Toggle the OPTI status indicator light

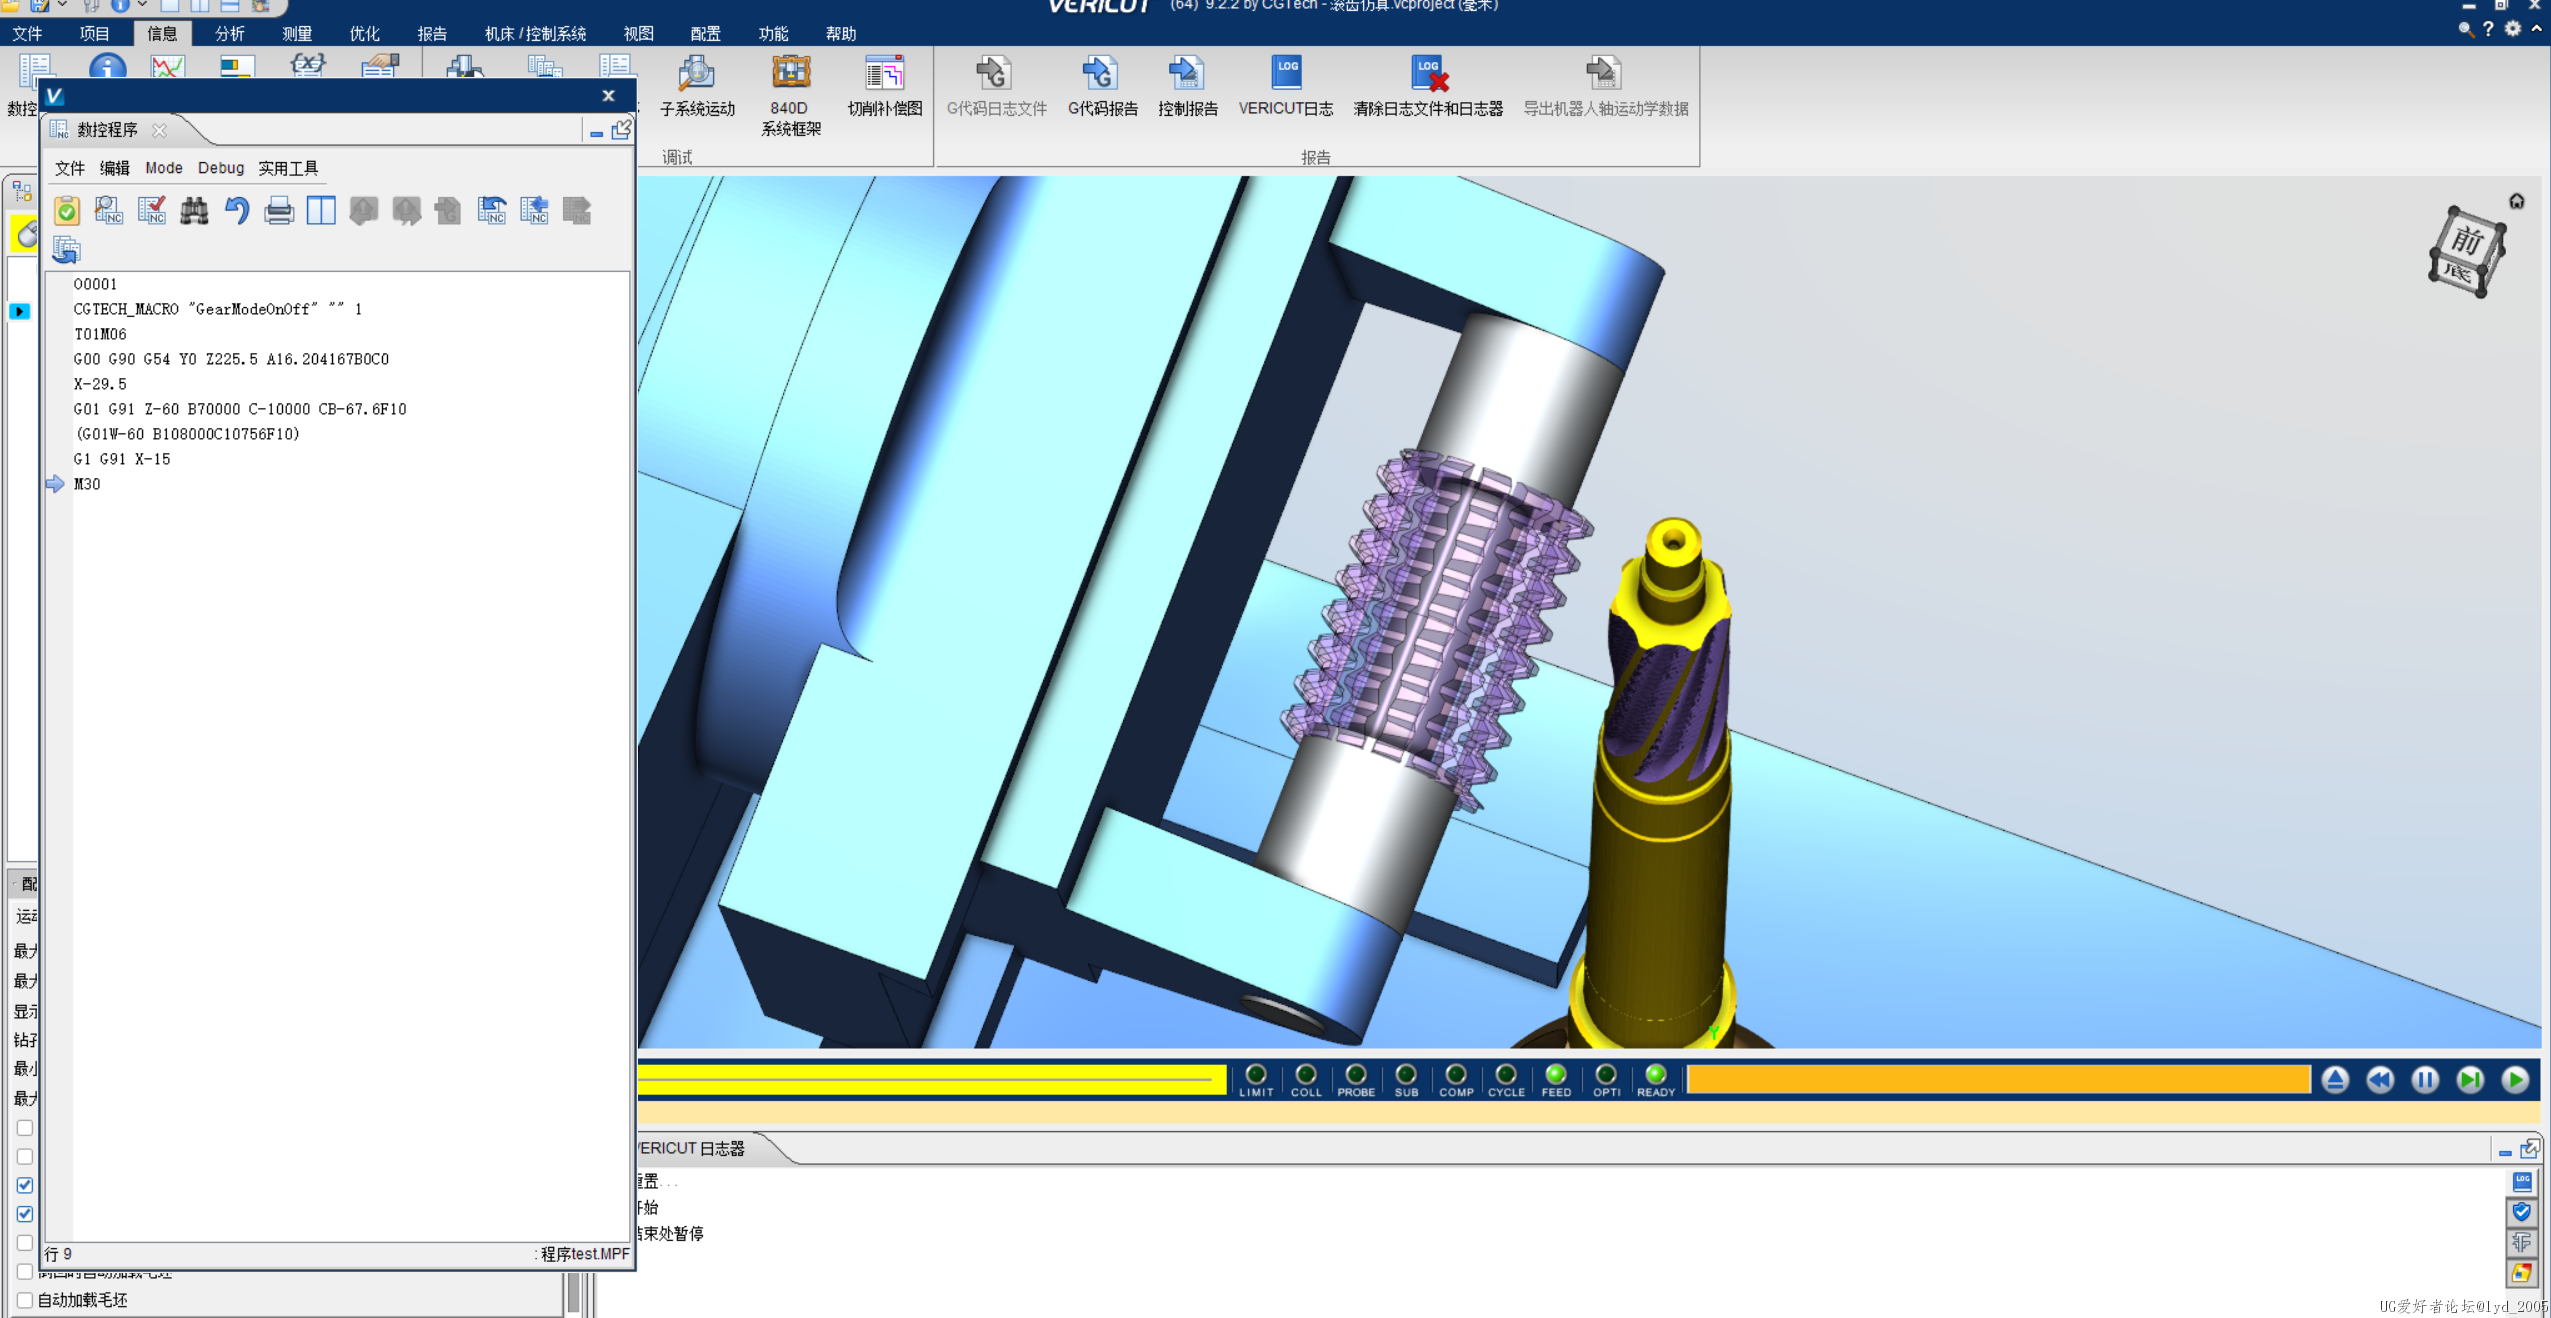(1606, 1075)
